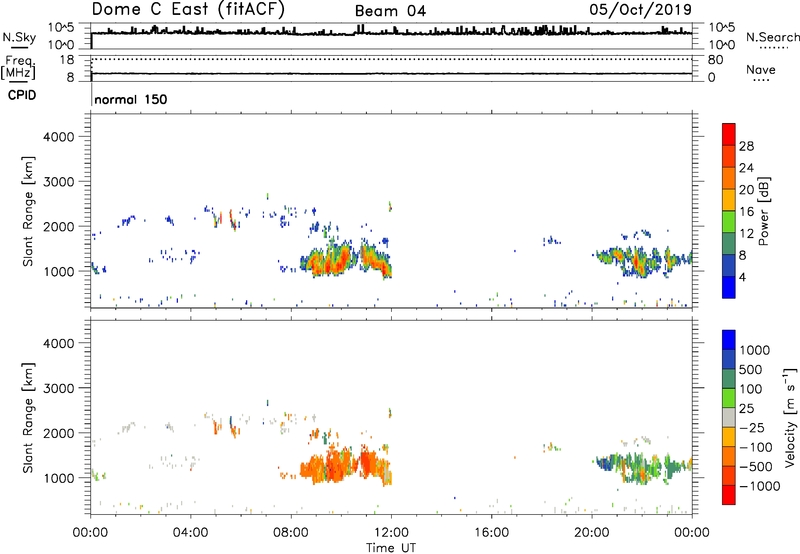The image size is (800, 554).
Task: Click the 'Velocity [m s-1]' colorbar label
Action: point(790,417)
